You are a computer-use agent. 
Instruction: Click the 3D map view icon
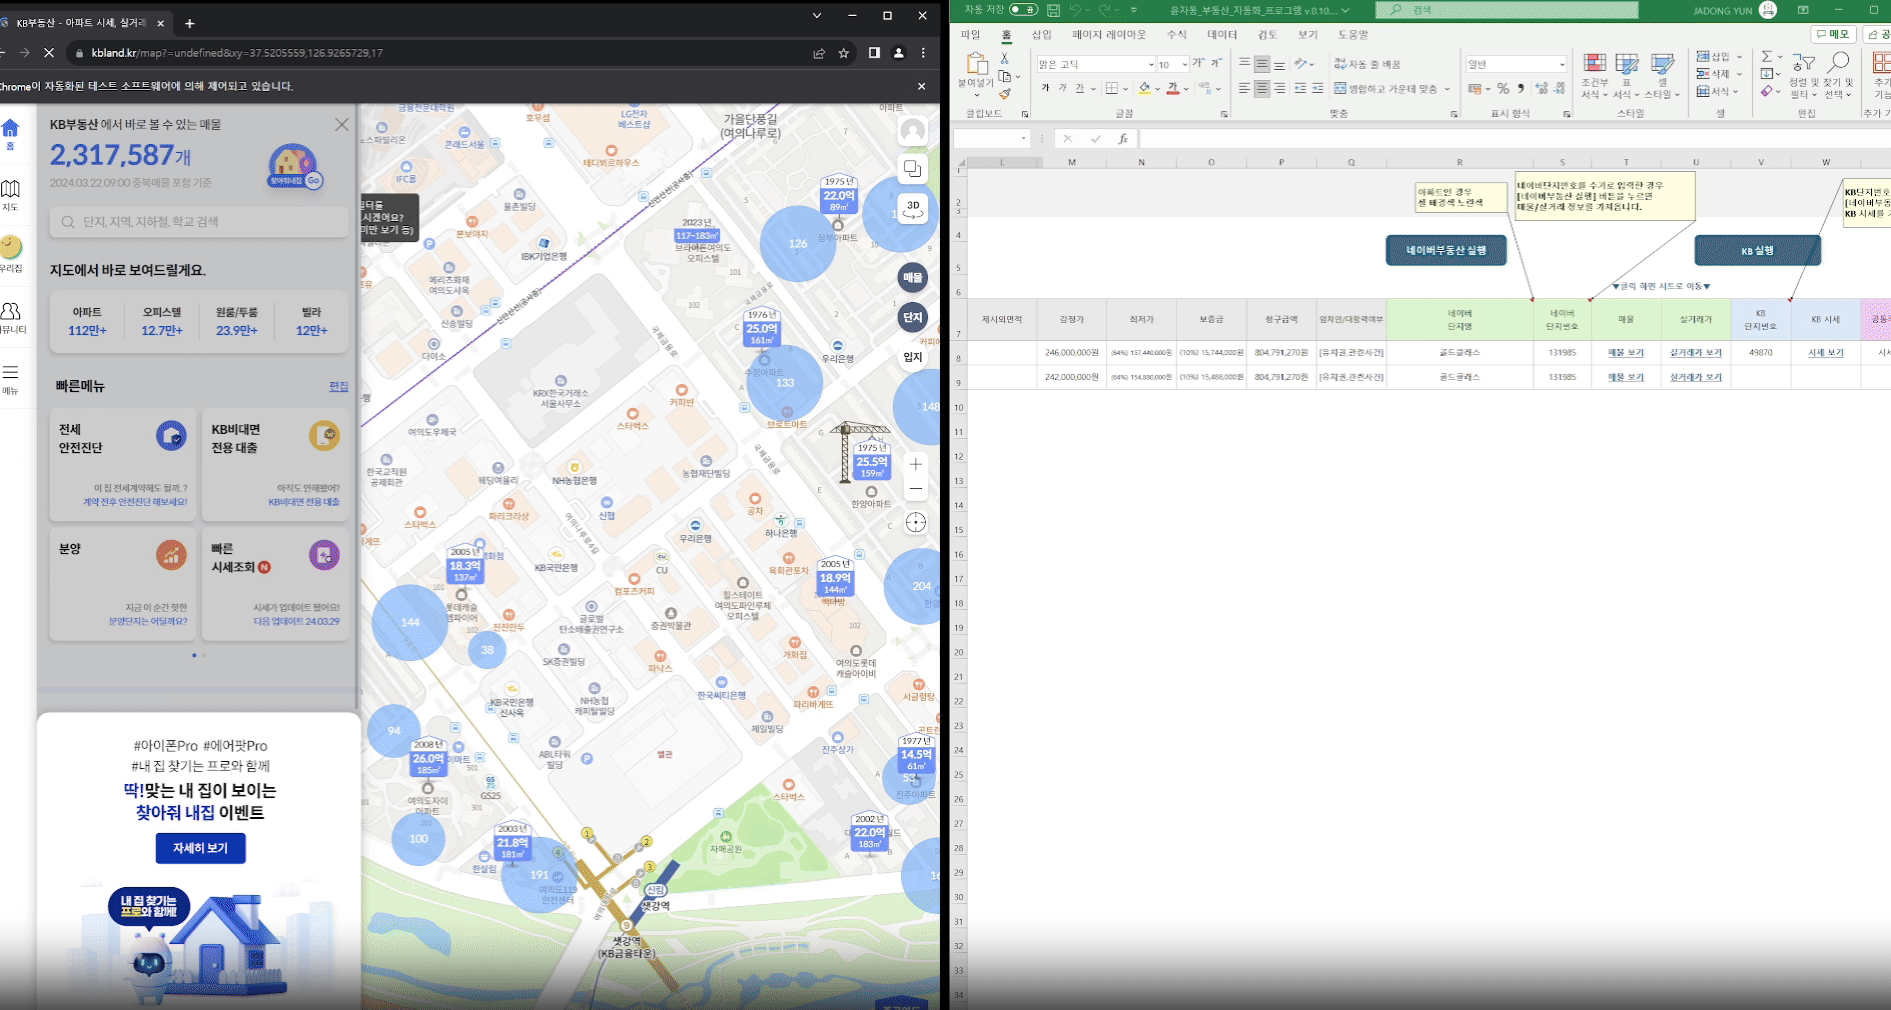click(x=912, y=209)
